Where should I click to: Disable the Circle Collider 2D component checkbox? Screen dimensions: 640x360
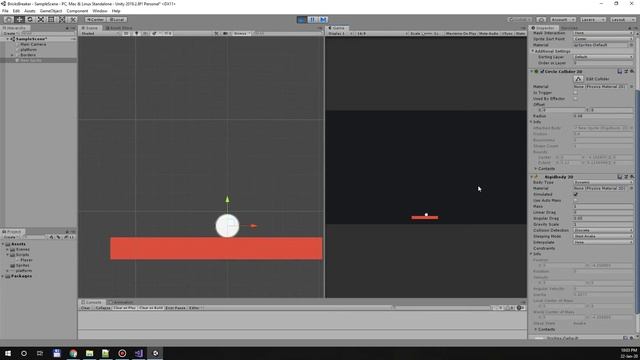[x=542, y=71]
